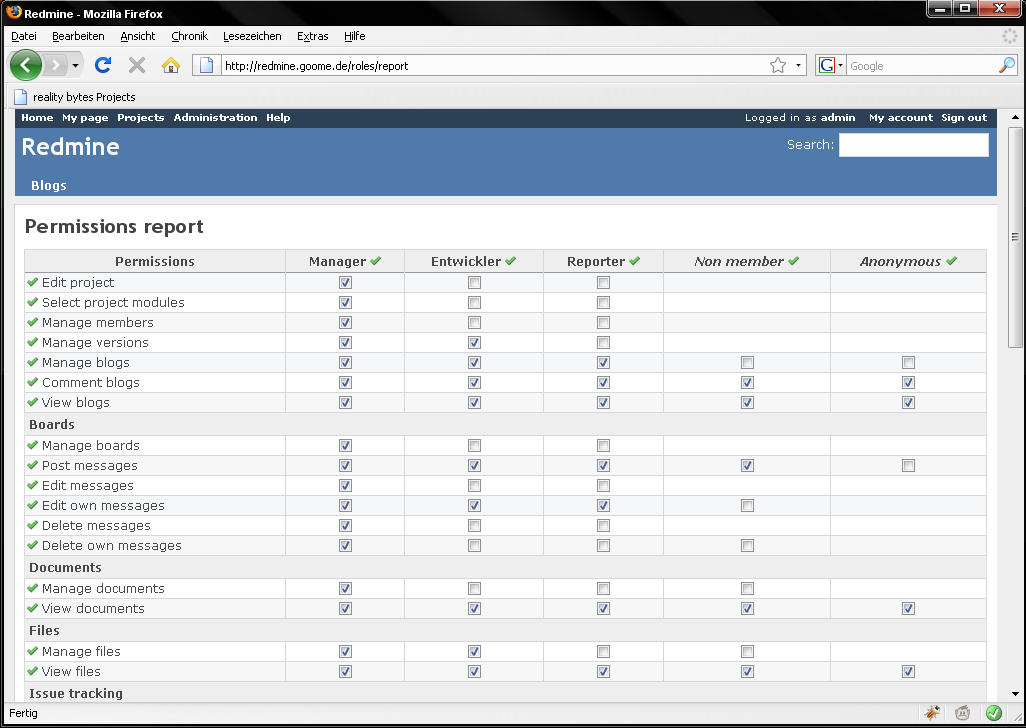Click green check beside Edit project row

point(33,282)
